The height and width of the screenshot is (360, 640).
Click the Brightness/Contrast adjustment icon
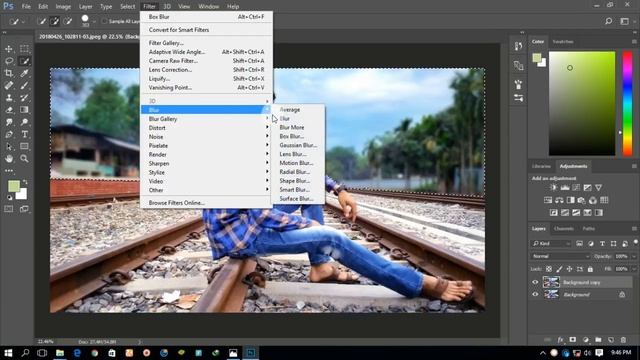pyautogui.click(x=553, y=188)
